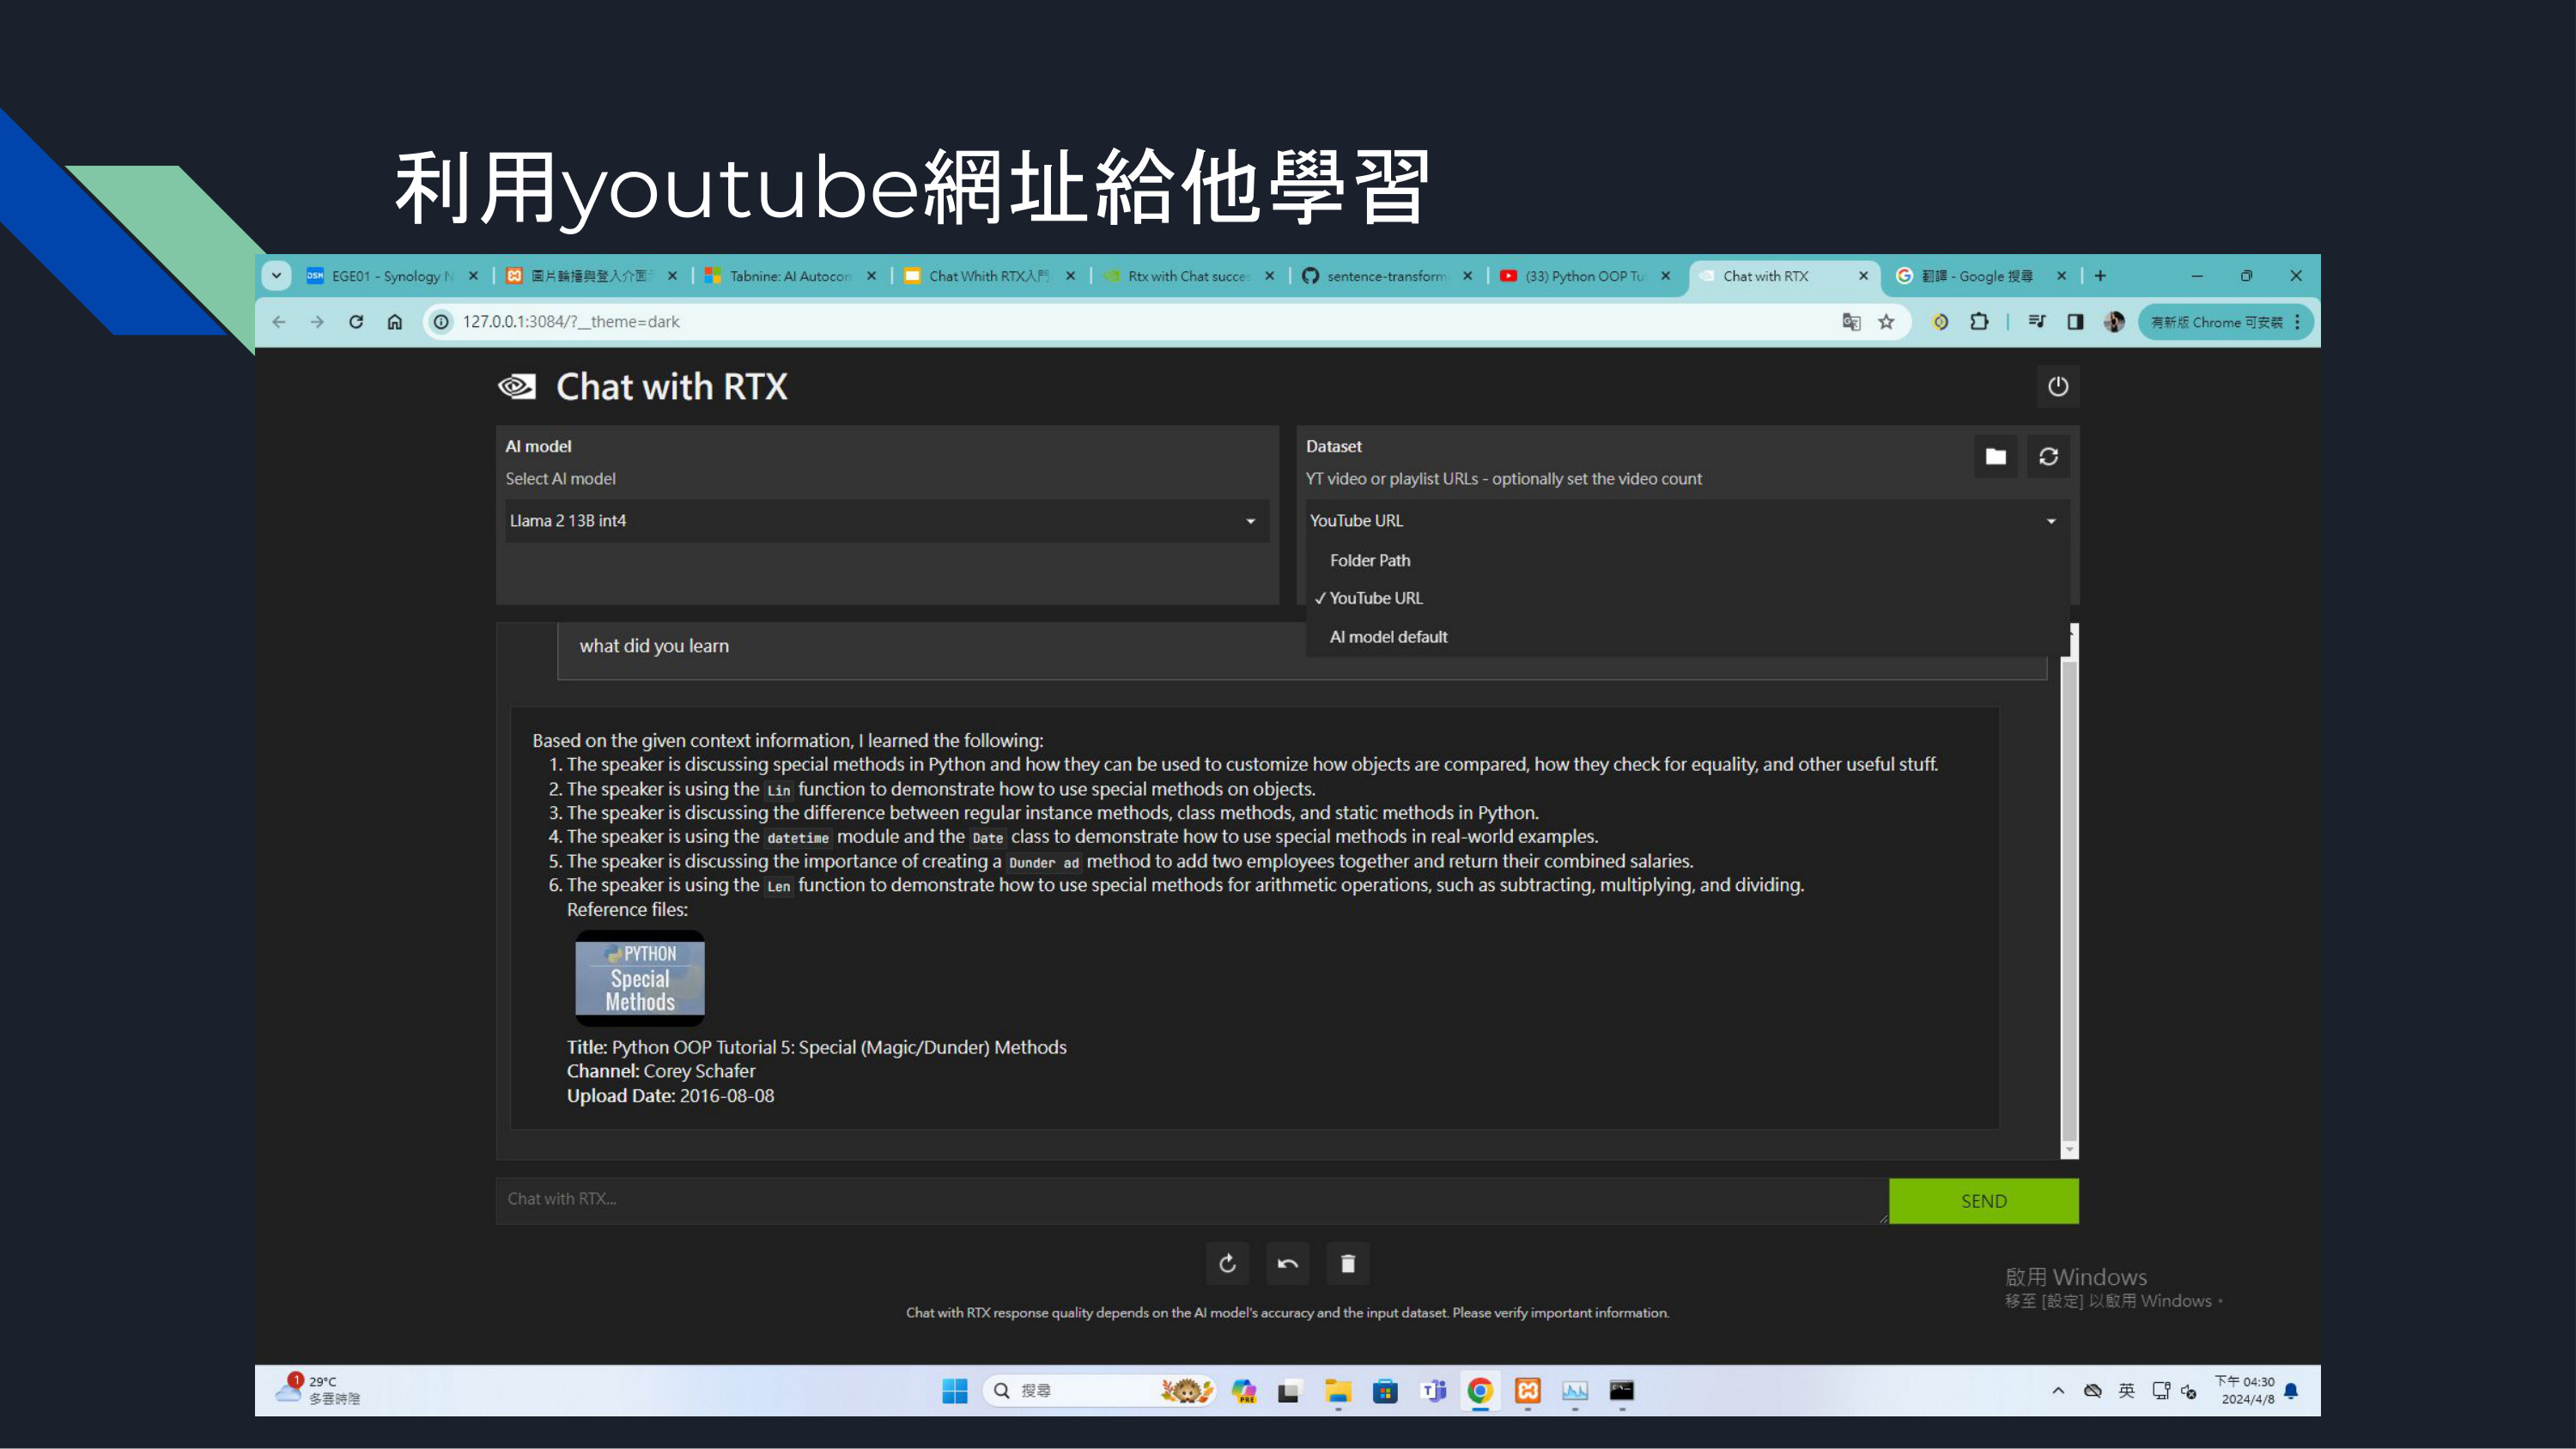Go to browser home icon

tap(395, 322)
